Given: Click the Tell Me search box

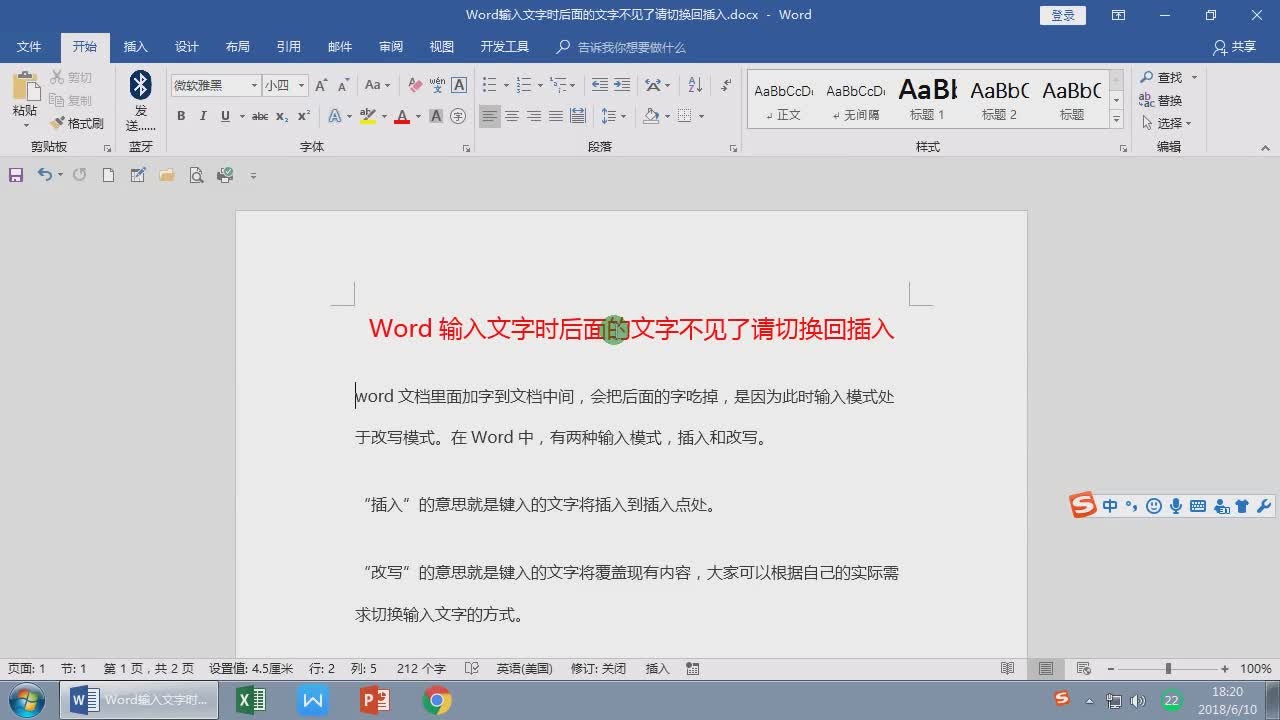Looking at the screenshot, I should click(x=621, y=47).
